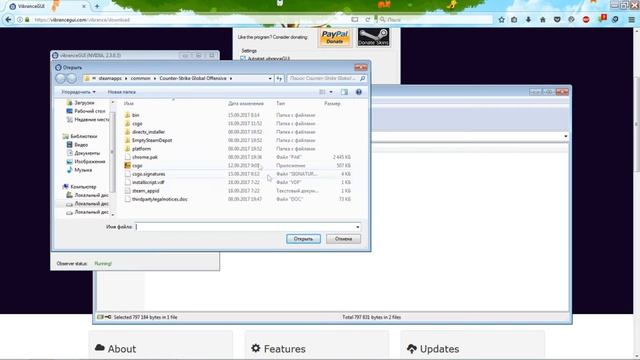Image resolution: width=640 pixels, height=360 pixels.
Task: Click the Steam Donate Skins button
Action: tap(373, 37)
